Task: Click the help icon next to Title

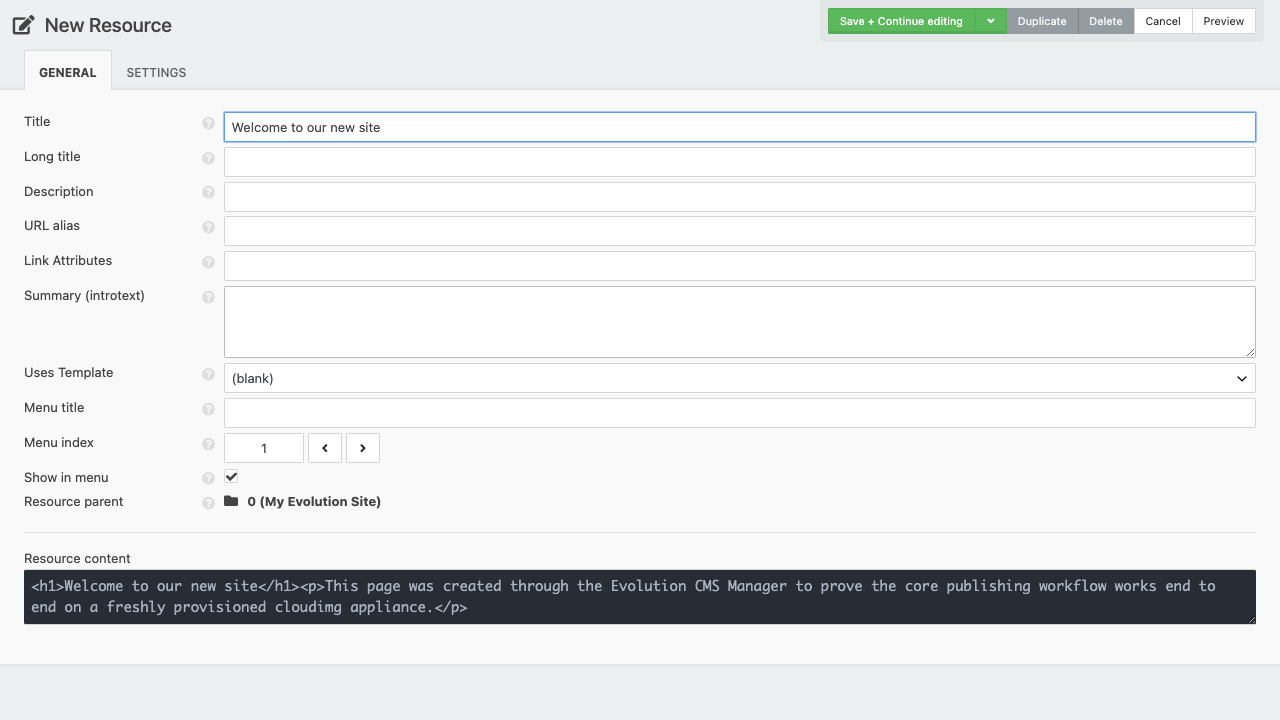Action: (x=208, y=123)
